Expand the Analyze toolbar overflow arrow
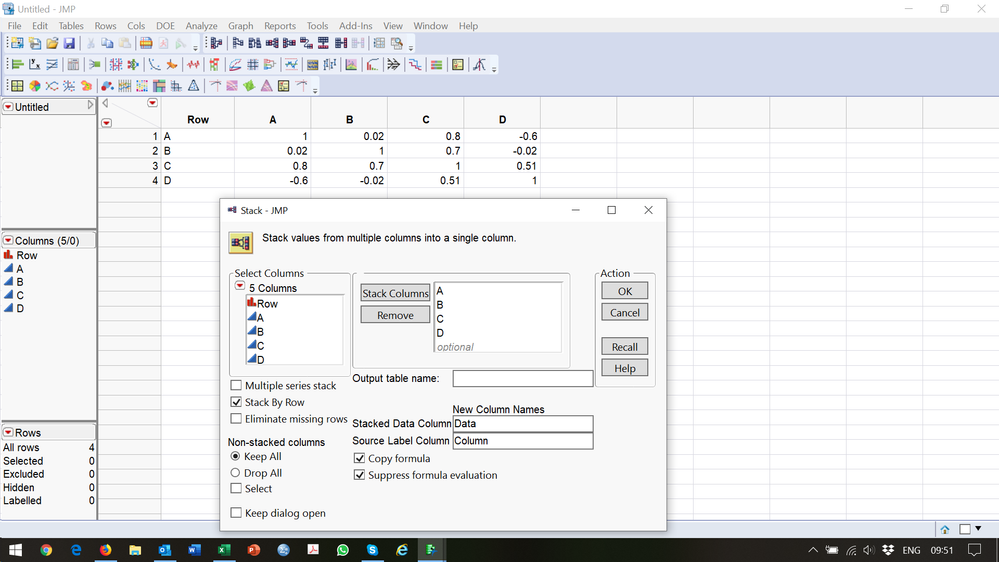The height and width of the screenshot is (562, 999). pos(494,68)
